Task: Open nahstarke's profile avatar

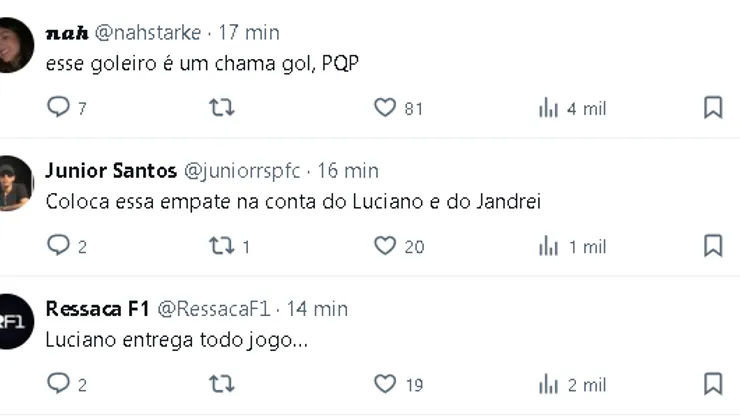Action: (14, 46)
